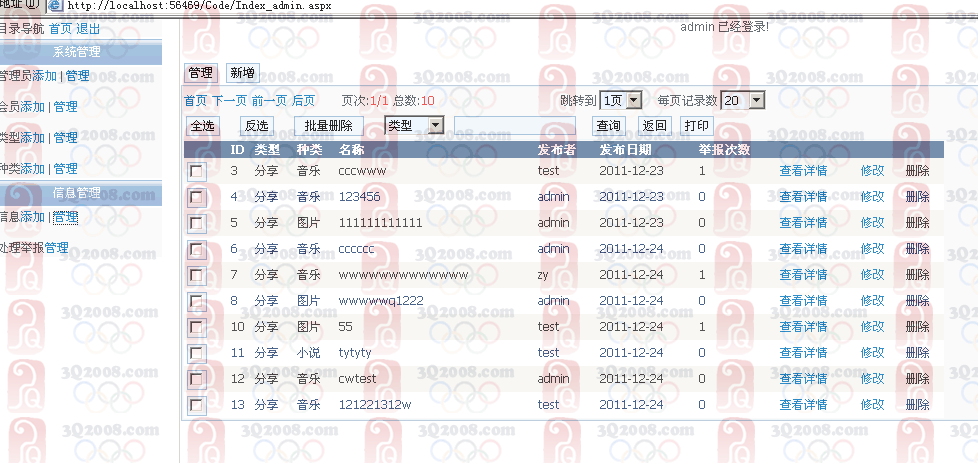Go to 前一页 previous page link

pos(269,101)
